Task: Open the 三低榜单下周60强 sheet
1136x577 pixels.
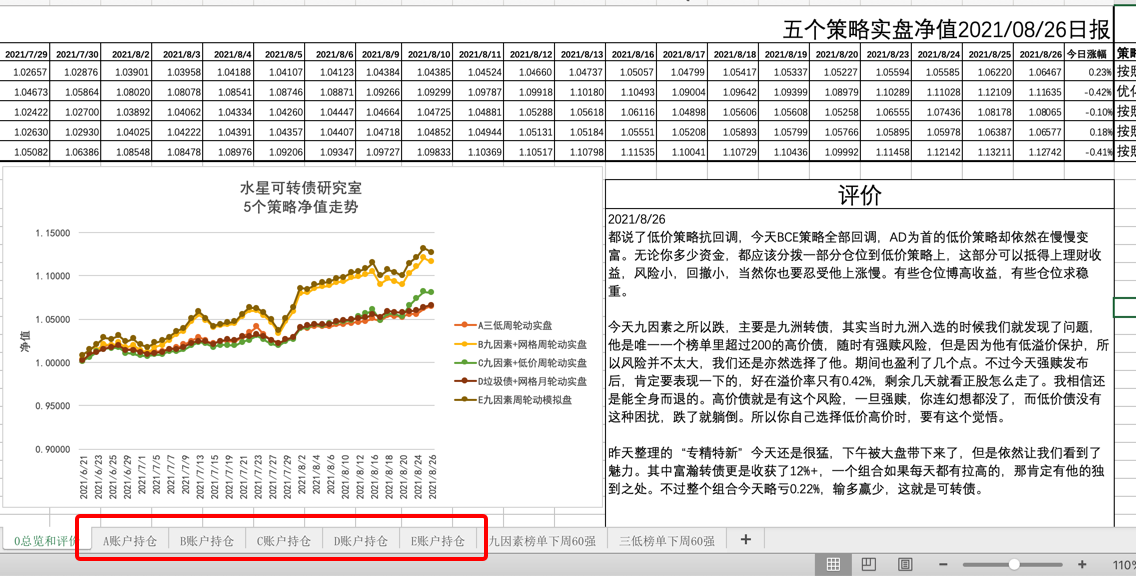Action: point(667,541)
